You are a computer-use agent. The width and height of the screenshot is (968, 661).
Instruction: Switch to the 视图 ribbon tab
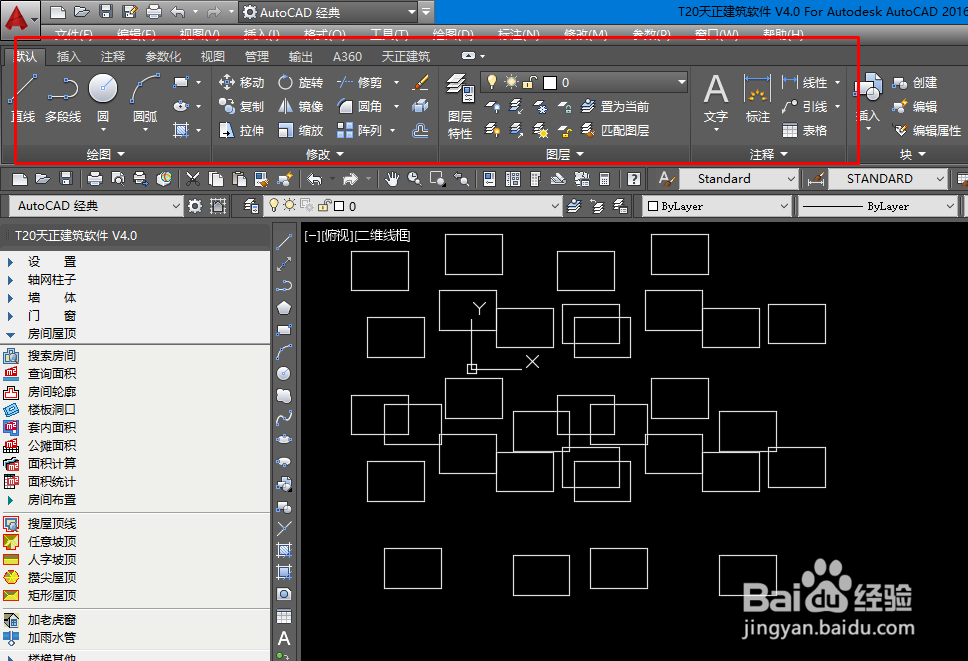213,57
